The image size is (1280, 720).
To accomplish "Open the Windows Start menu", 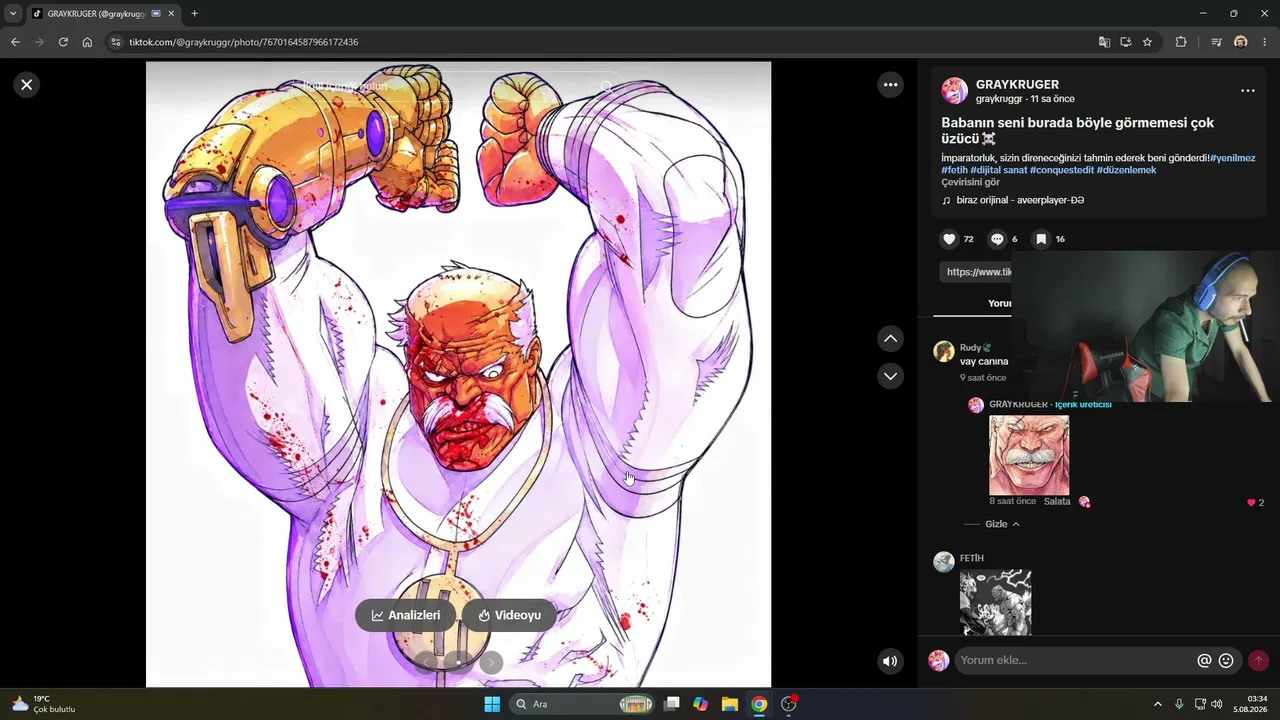I will point(492,704).
